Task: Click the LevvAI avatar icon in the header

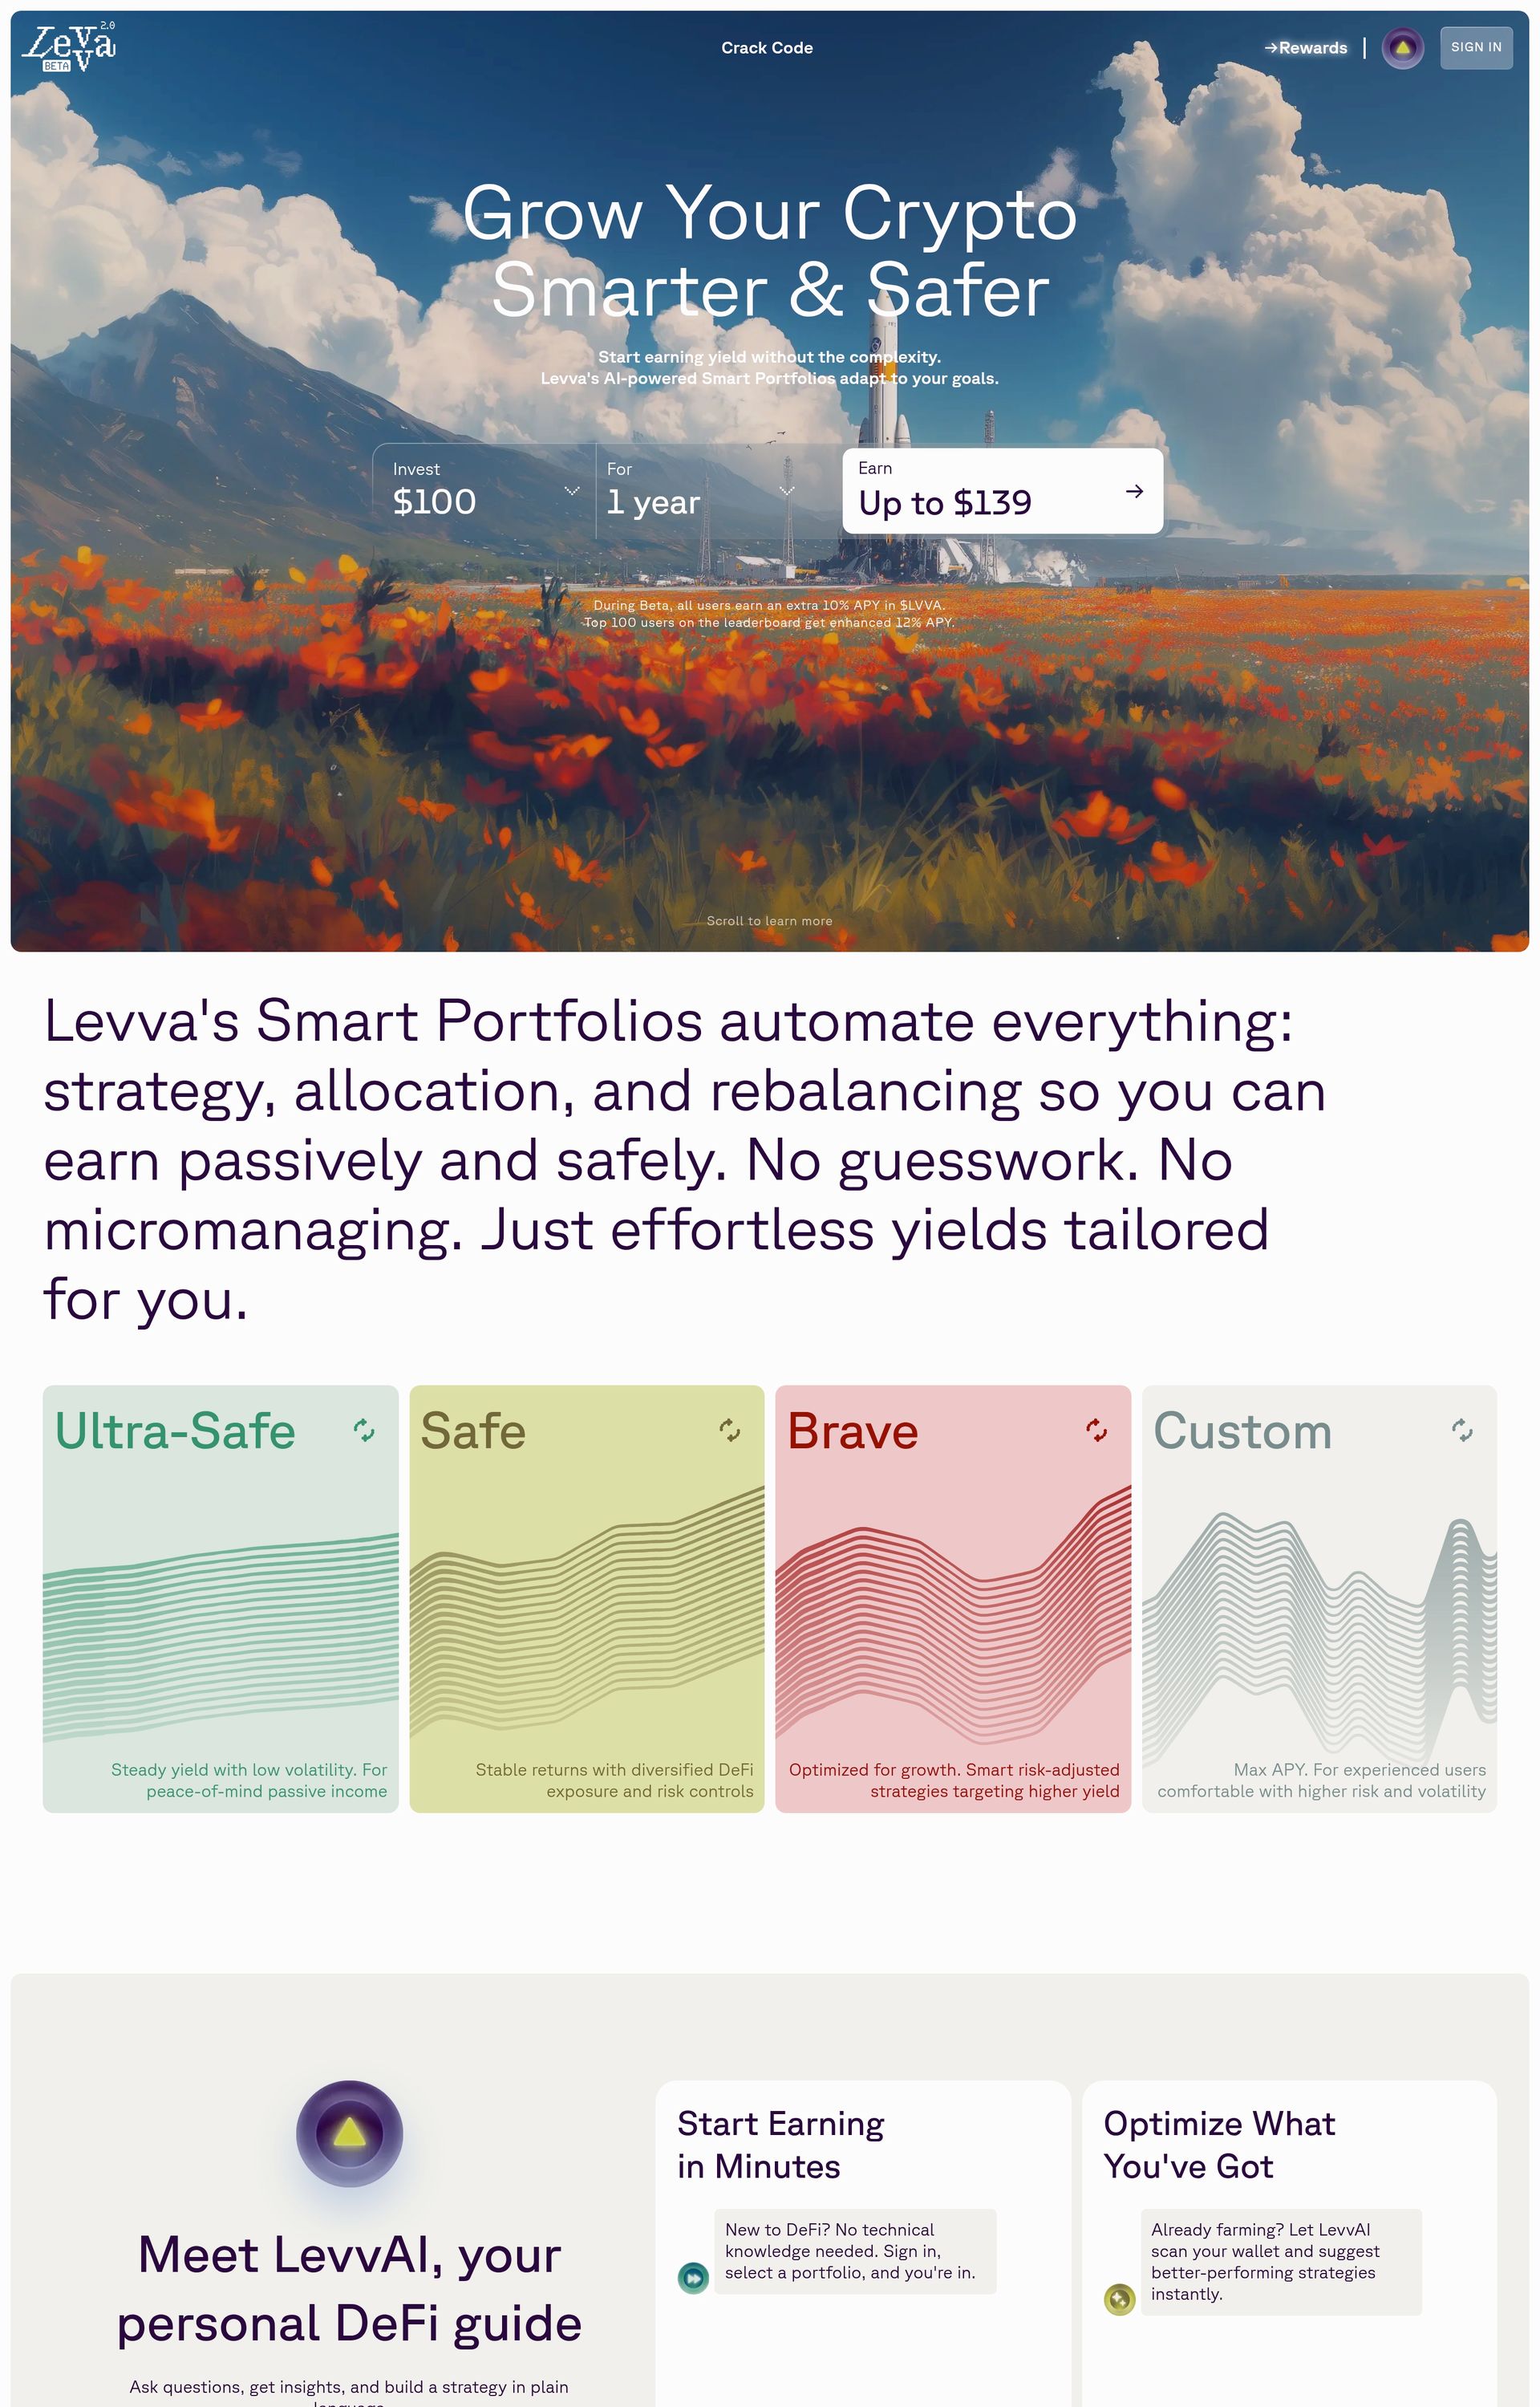Action: pos(1402,48)
